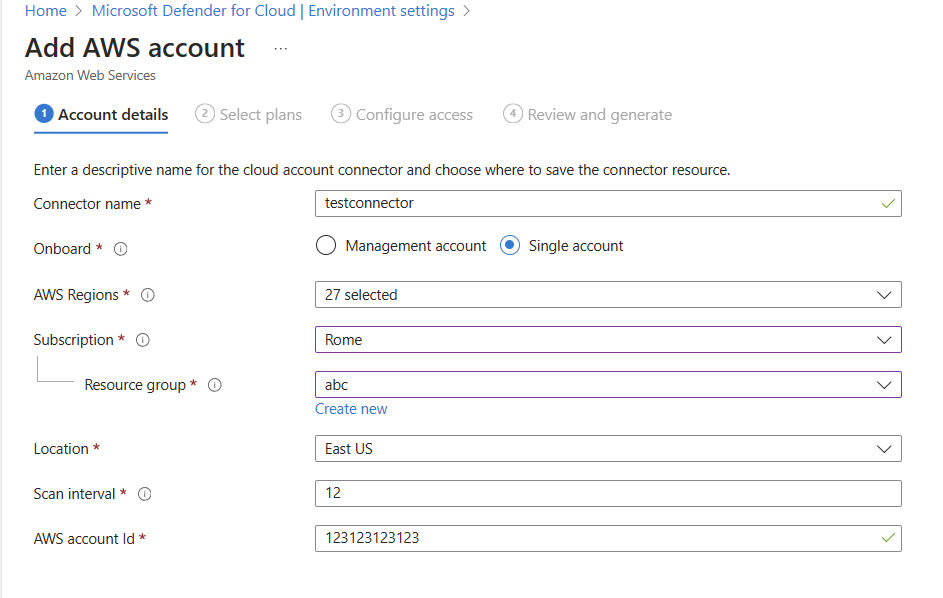Click info icon beside Resource group
Screen dimensions: 943x598
214,385
